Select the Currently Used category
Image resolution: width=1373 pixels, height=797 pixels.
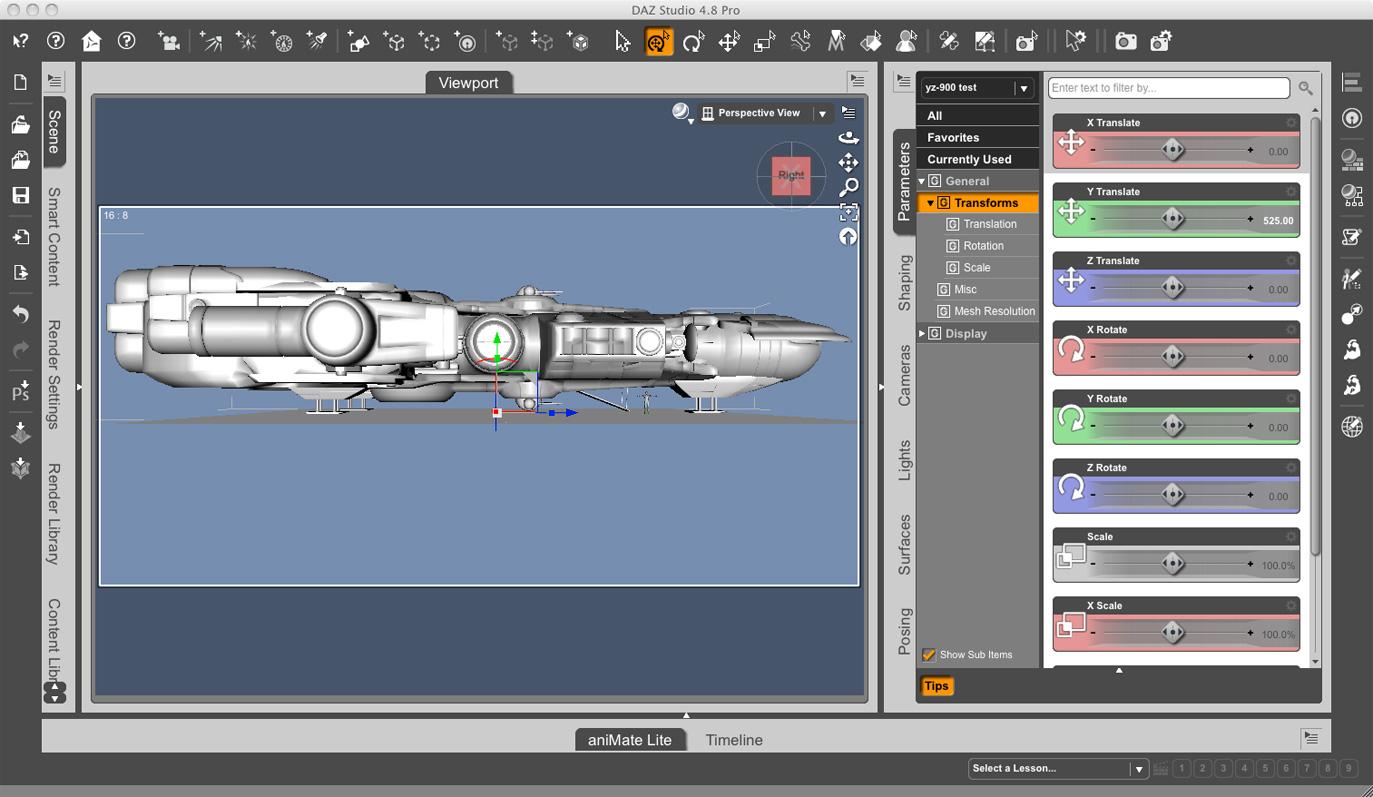pos(978,160)
